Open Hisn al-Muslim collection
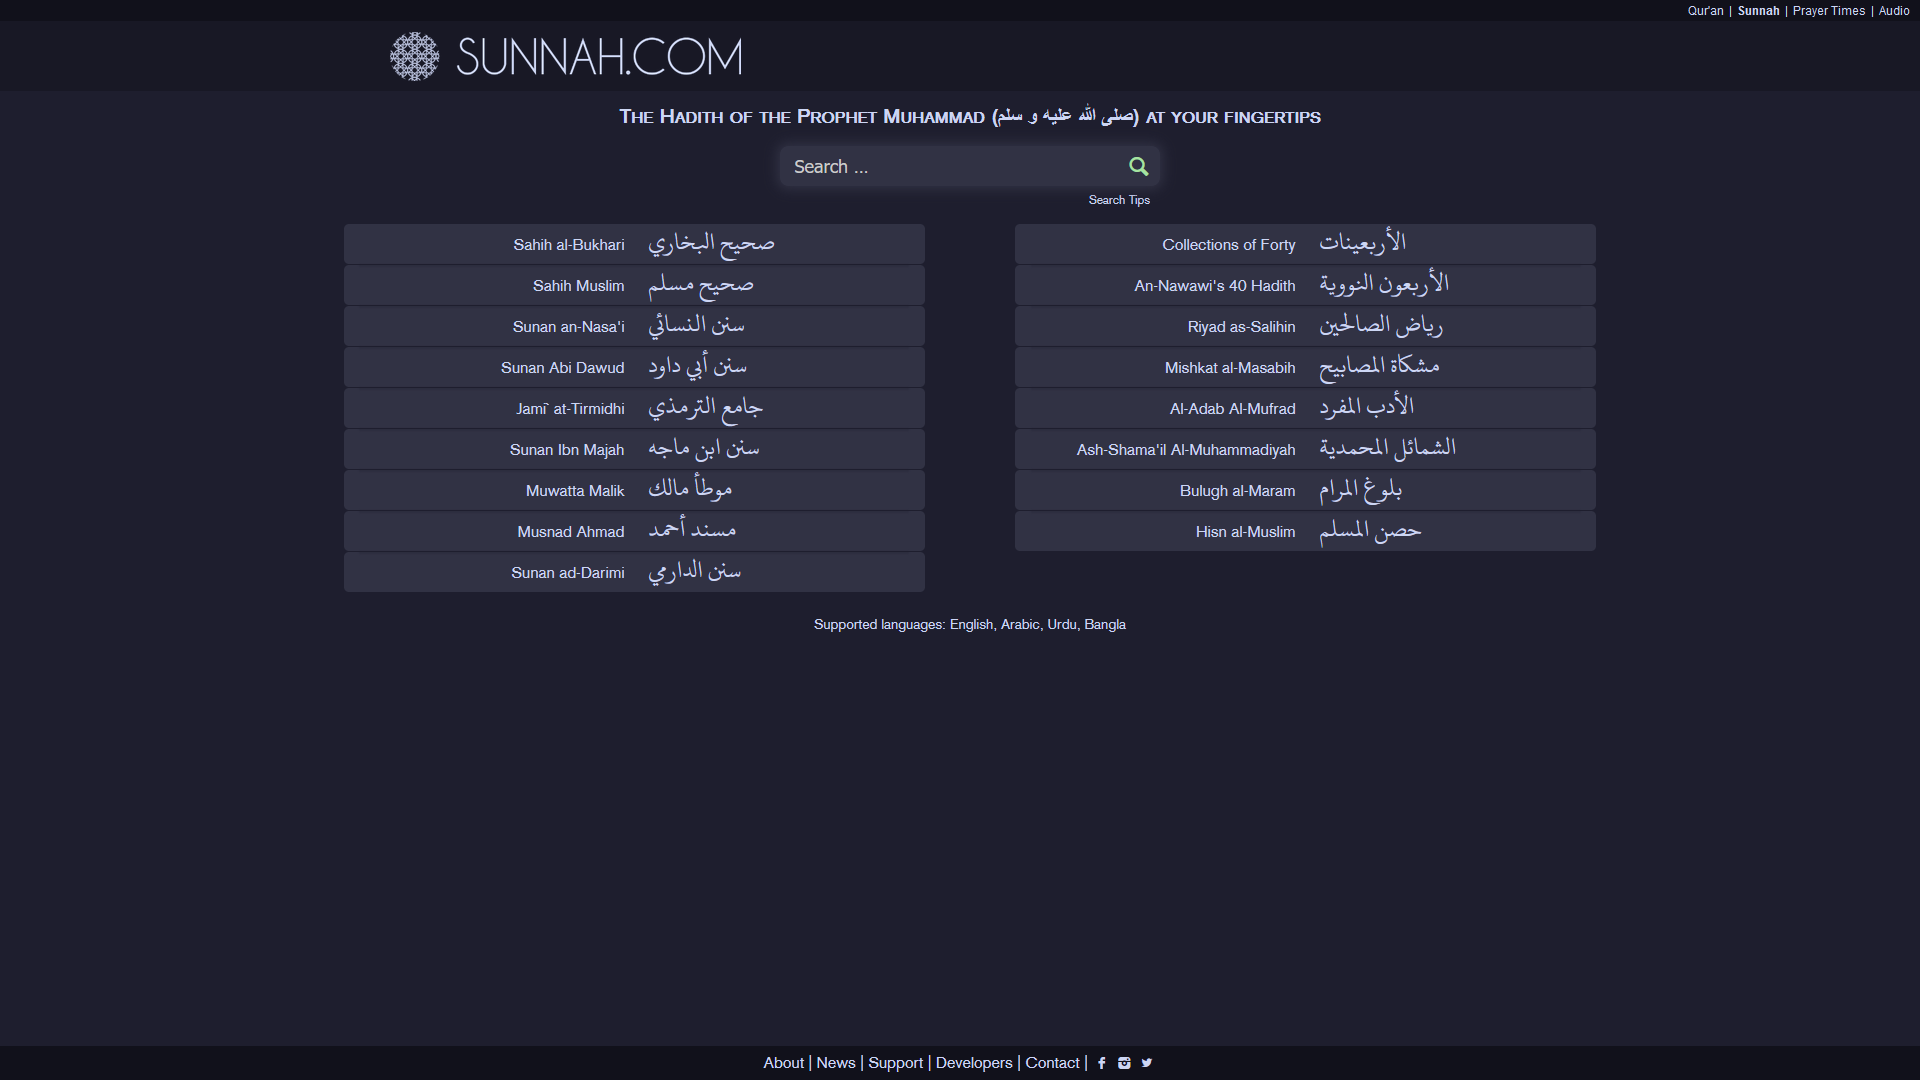Screen dimensions: 1920x1080 (1245, 532)
